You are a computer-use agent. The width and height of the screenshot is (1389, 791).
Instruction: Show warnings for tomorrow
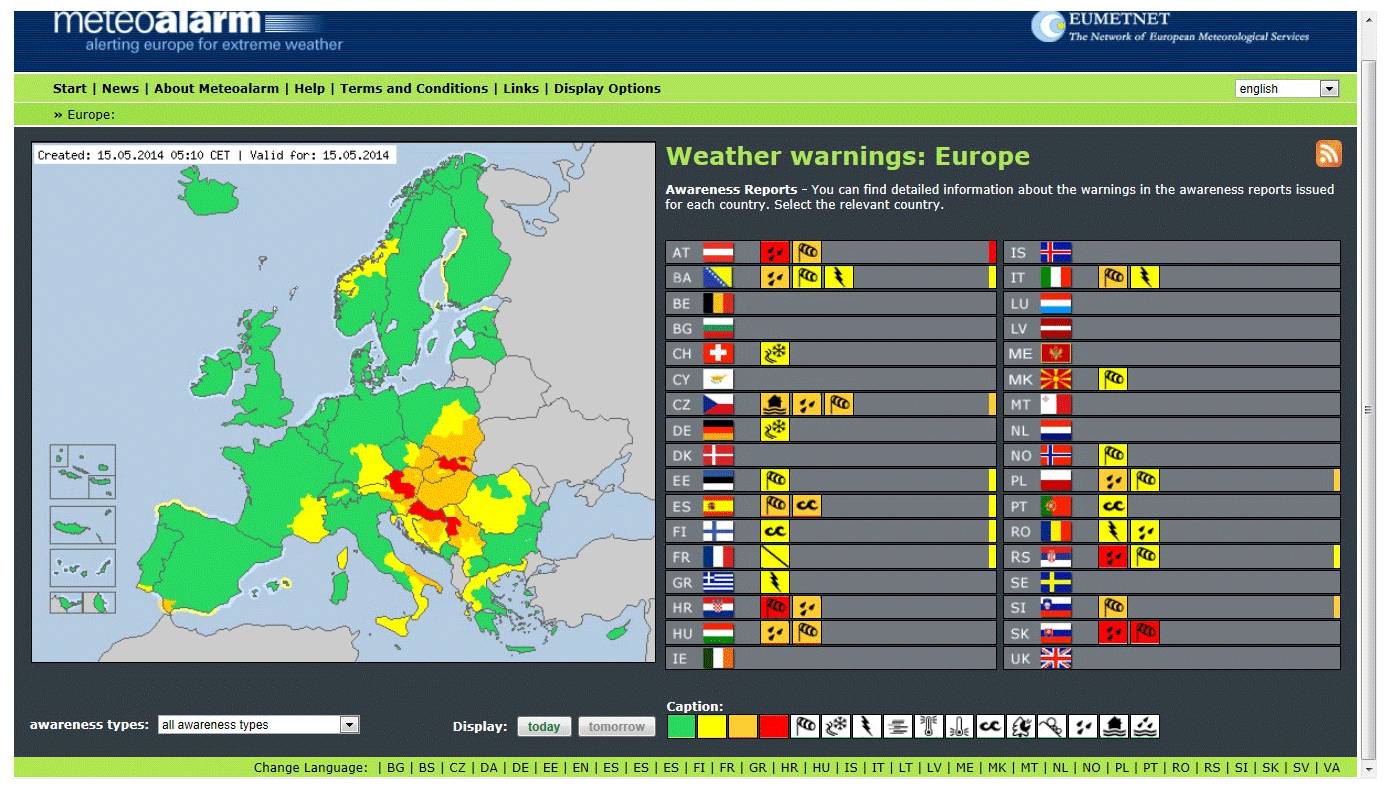click(x=616, y=727)
